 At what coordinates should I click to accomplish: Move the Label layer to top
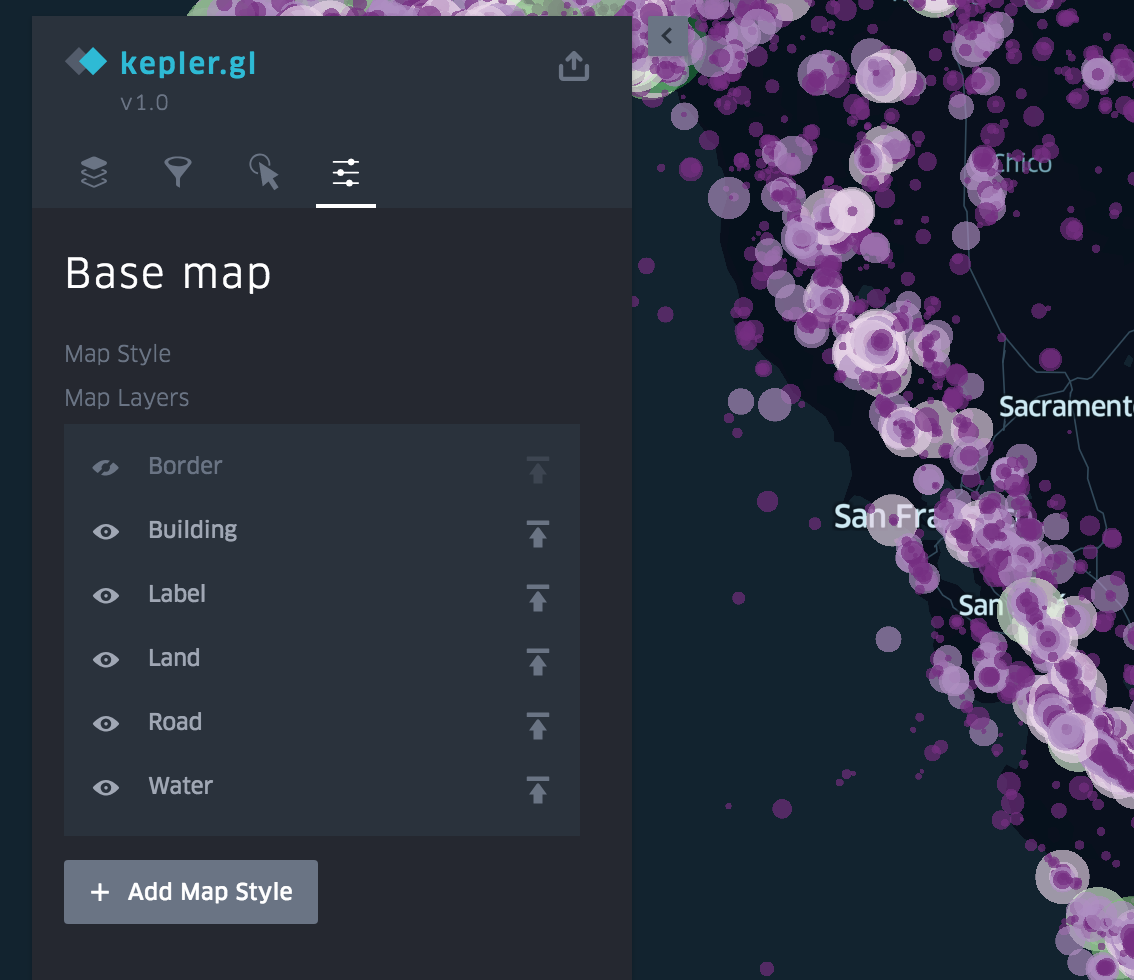click(537, 598)
